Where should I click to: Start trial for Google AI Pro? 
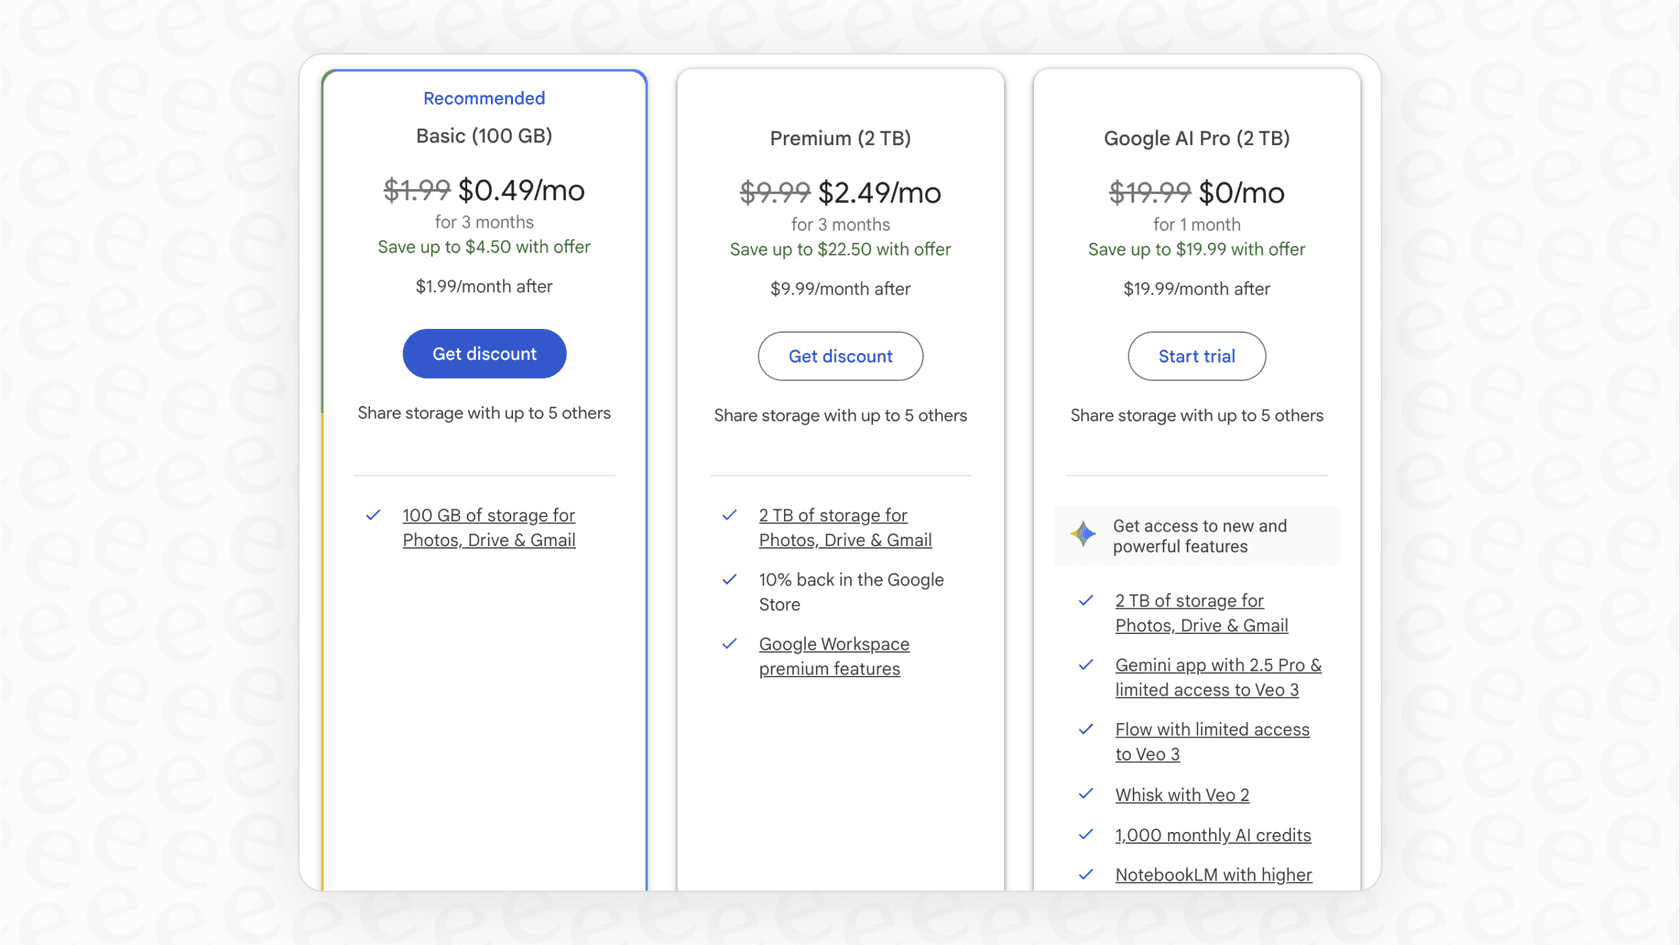pos(1196,356)
